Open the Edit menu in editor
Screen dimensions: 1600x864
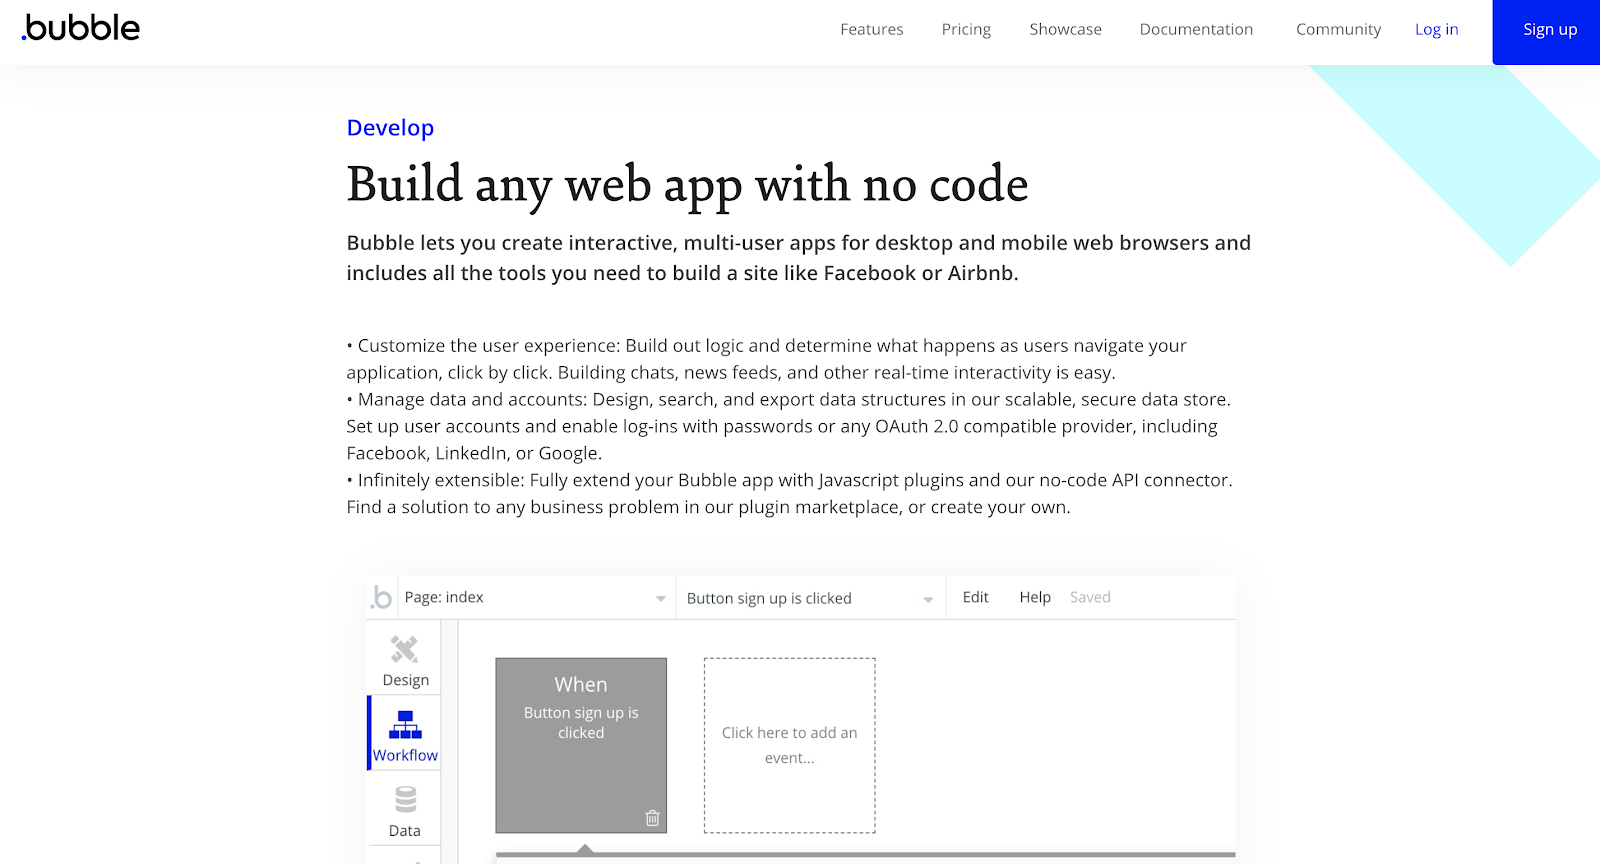coord(975,597)
